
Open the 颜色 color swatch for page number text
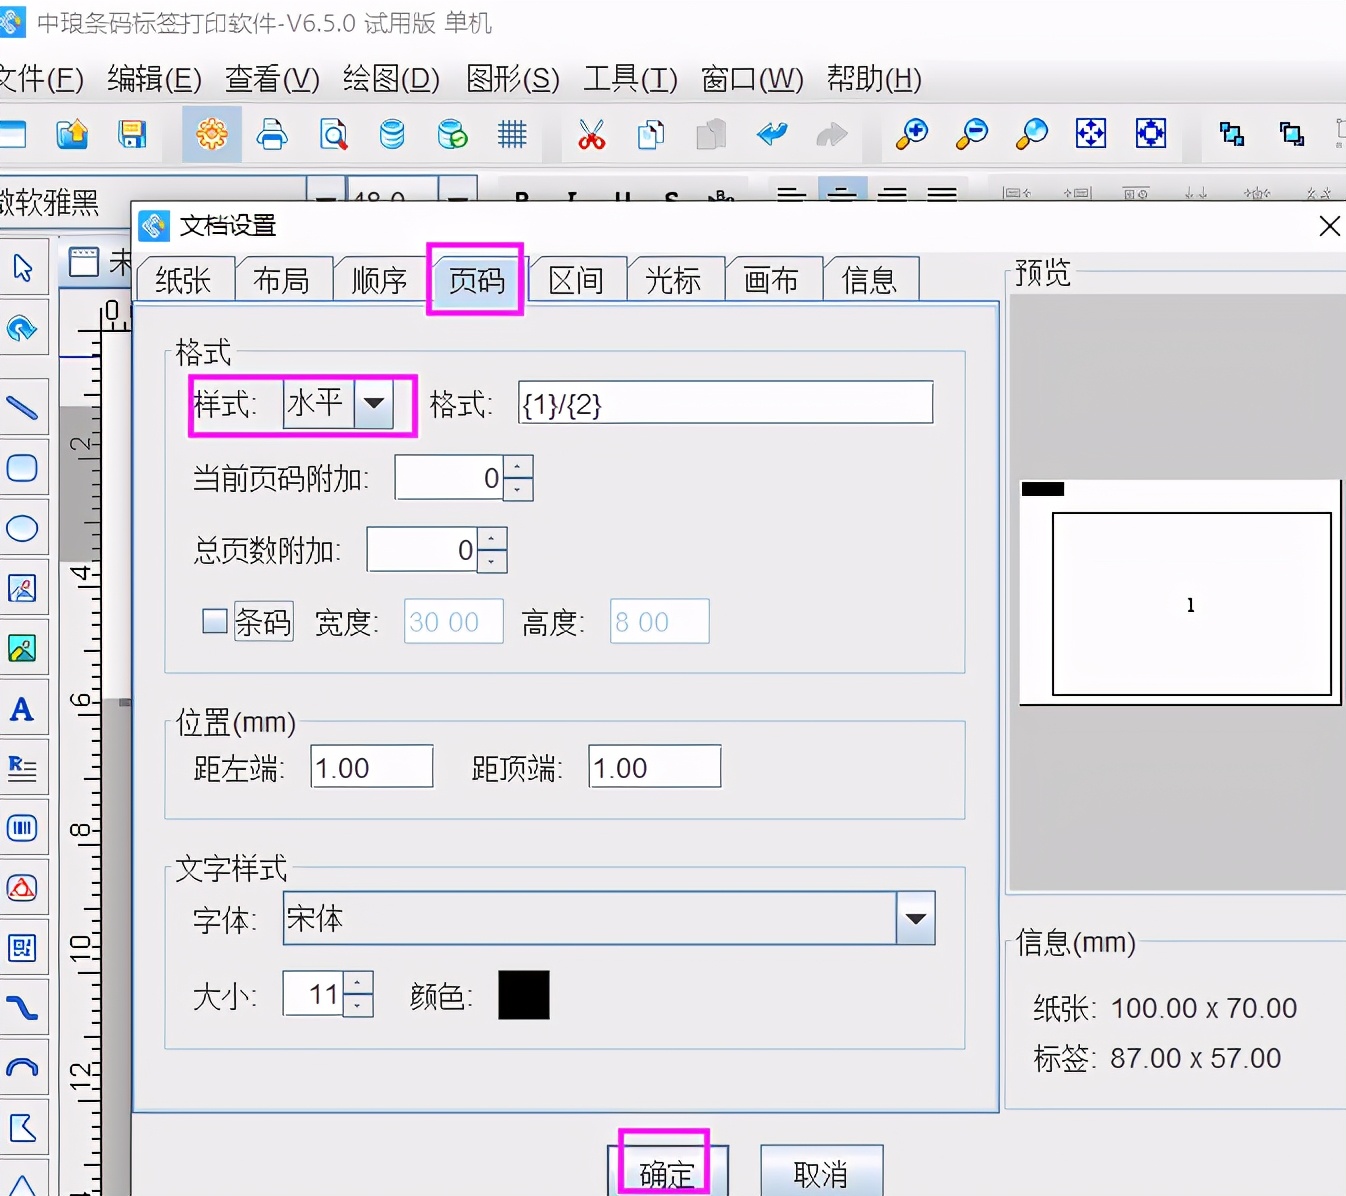tap(523, 994)
